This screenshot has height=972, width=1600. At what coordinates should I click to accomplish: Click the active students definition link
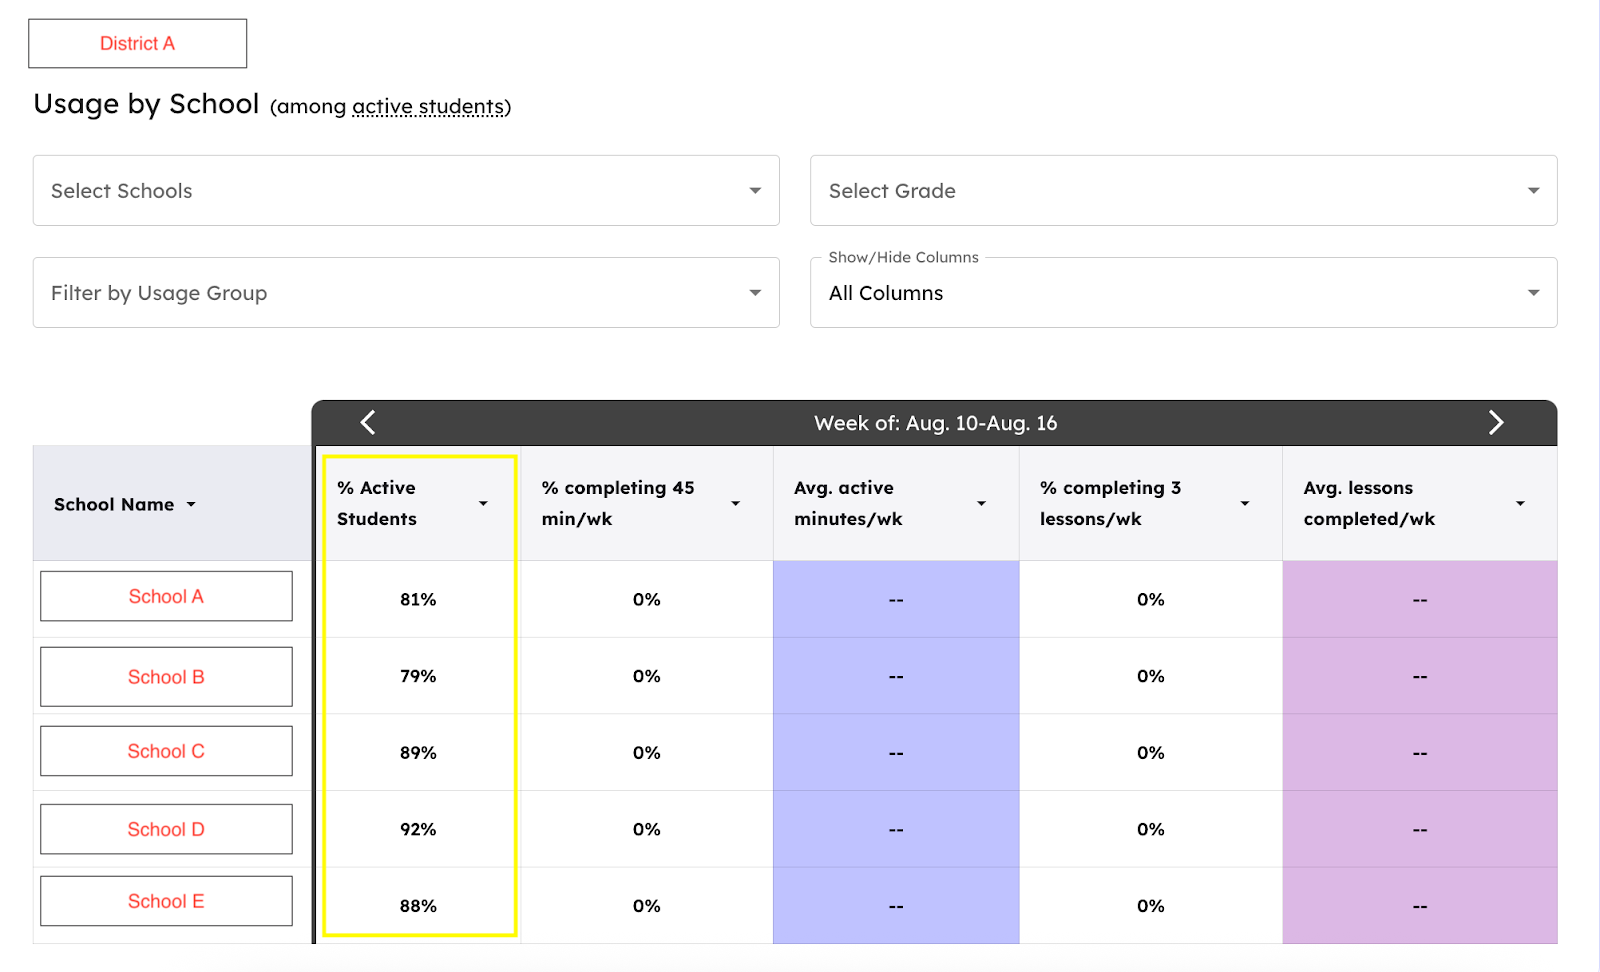coord(428,107)
